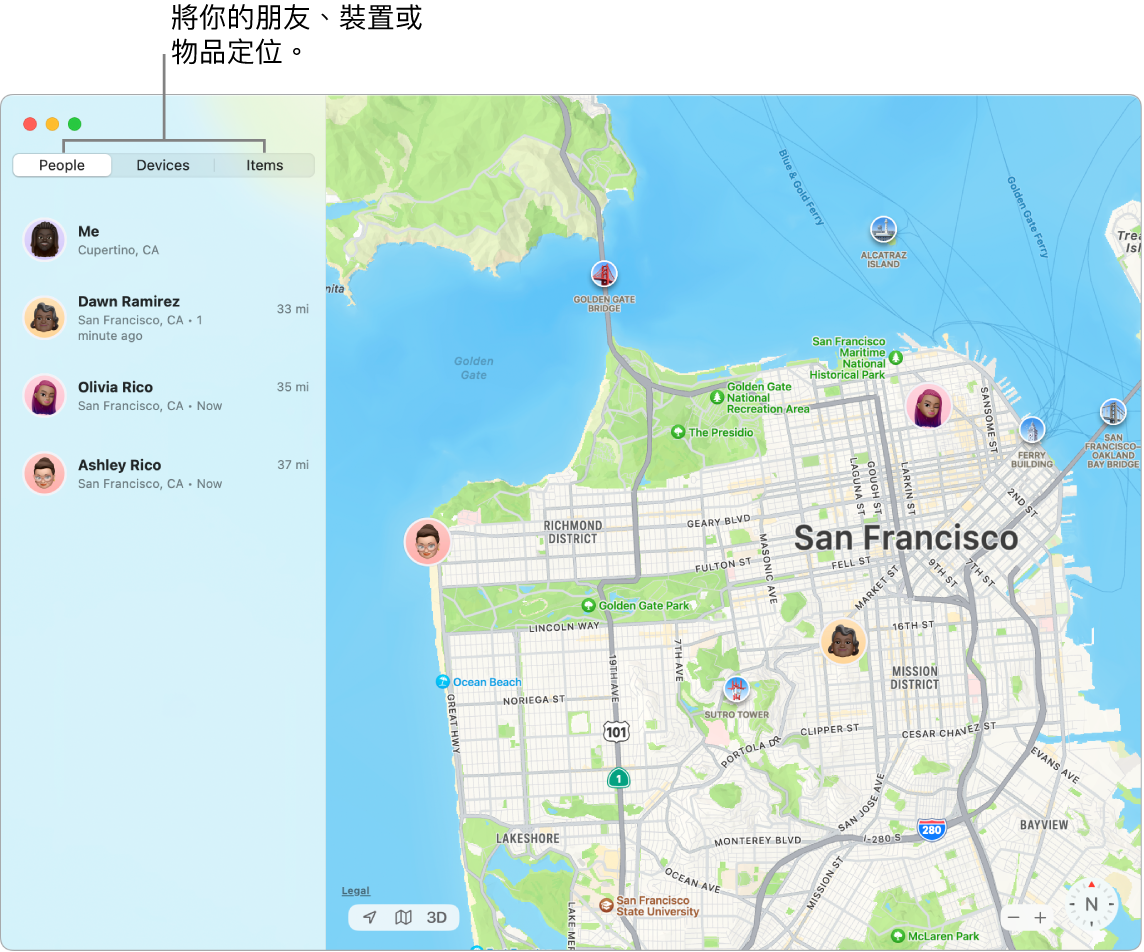Viewport: 1144px width, 952px height.
Task: Click the Alcatraz Island landmark icon
Action: 883,230
